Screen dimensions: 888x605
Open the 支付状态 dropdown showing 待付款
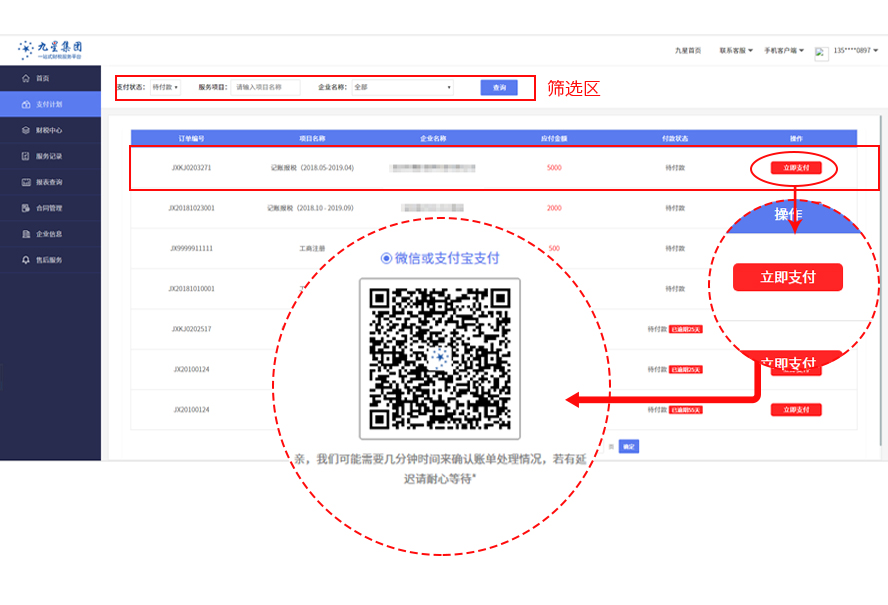(165, 87)
